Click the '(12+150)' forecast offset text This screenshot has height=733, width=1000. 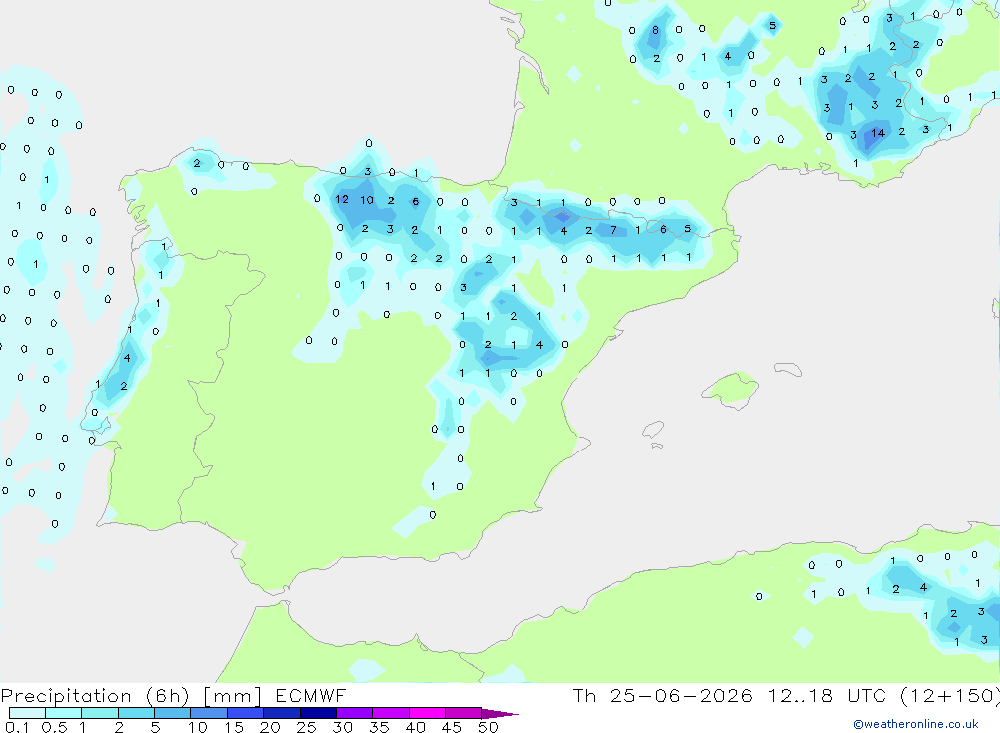pos(950,696)
